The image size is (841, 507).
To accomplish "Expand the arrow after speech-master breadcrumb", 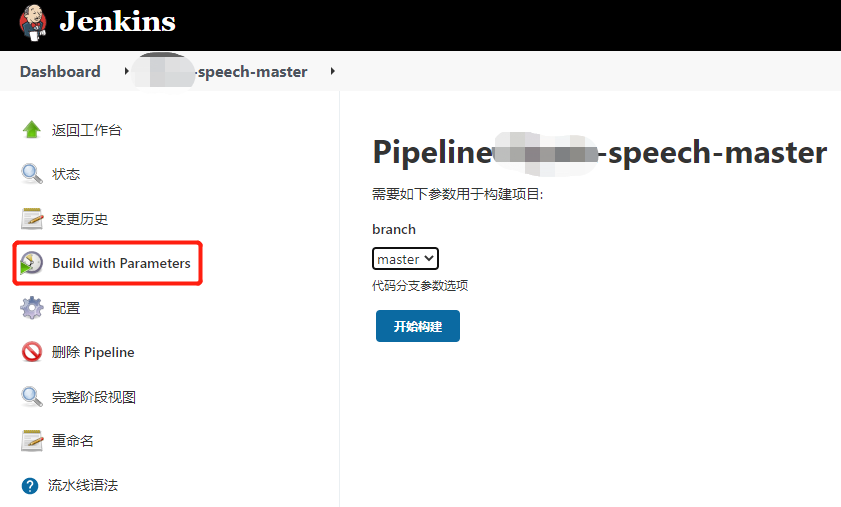I will click(333, 71).
